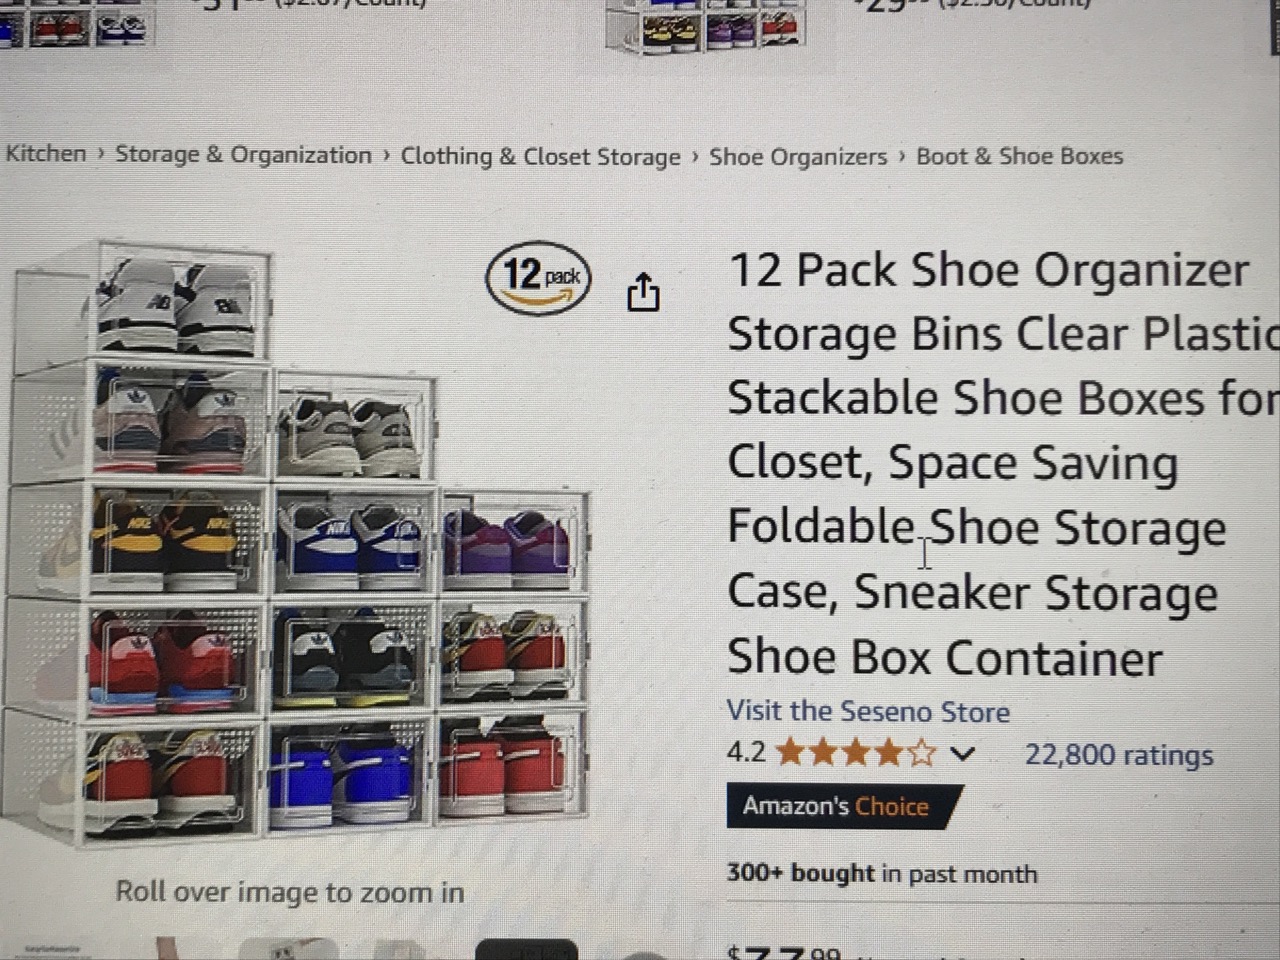Click the share icon beside product image

643,291
